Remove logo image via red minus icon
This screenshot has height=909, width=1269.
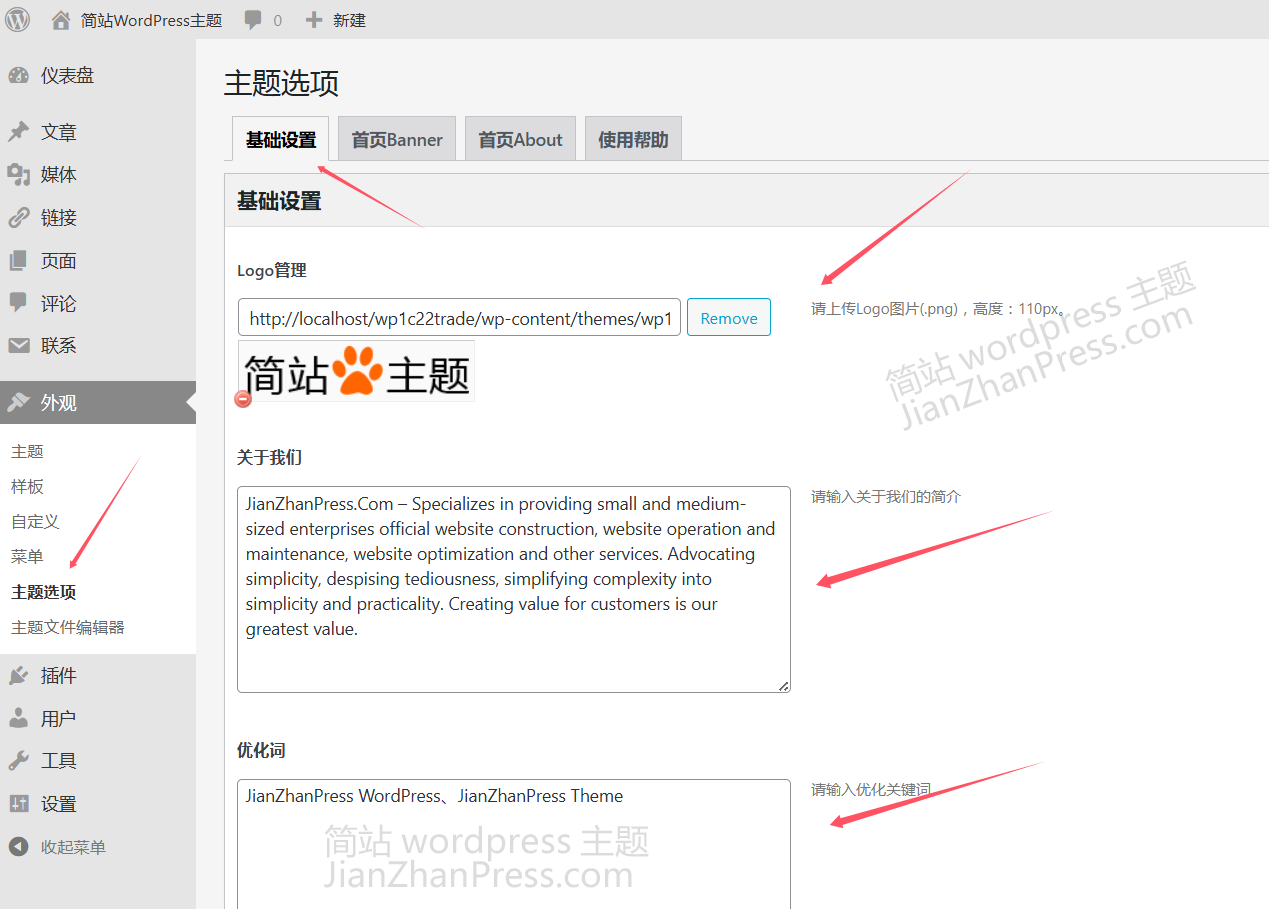243,399
